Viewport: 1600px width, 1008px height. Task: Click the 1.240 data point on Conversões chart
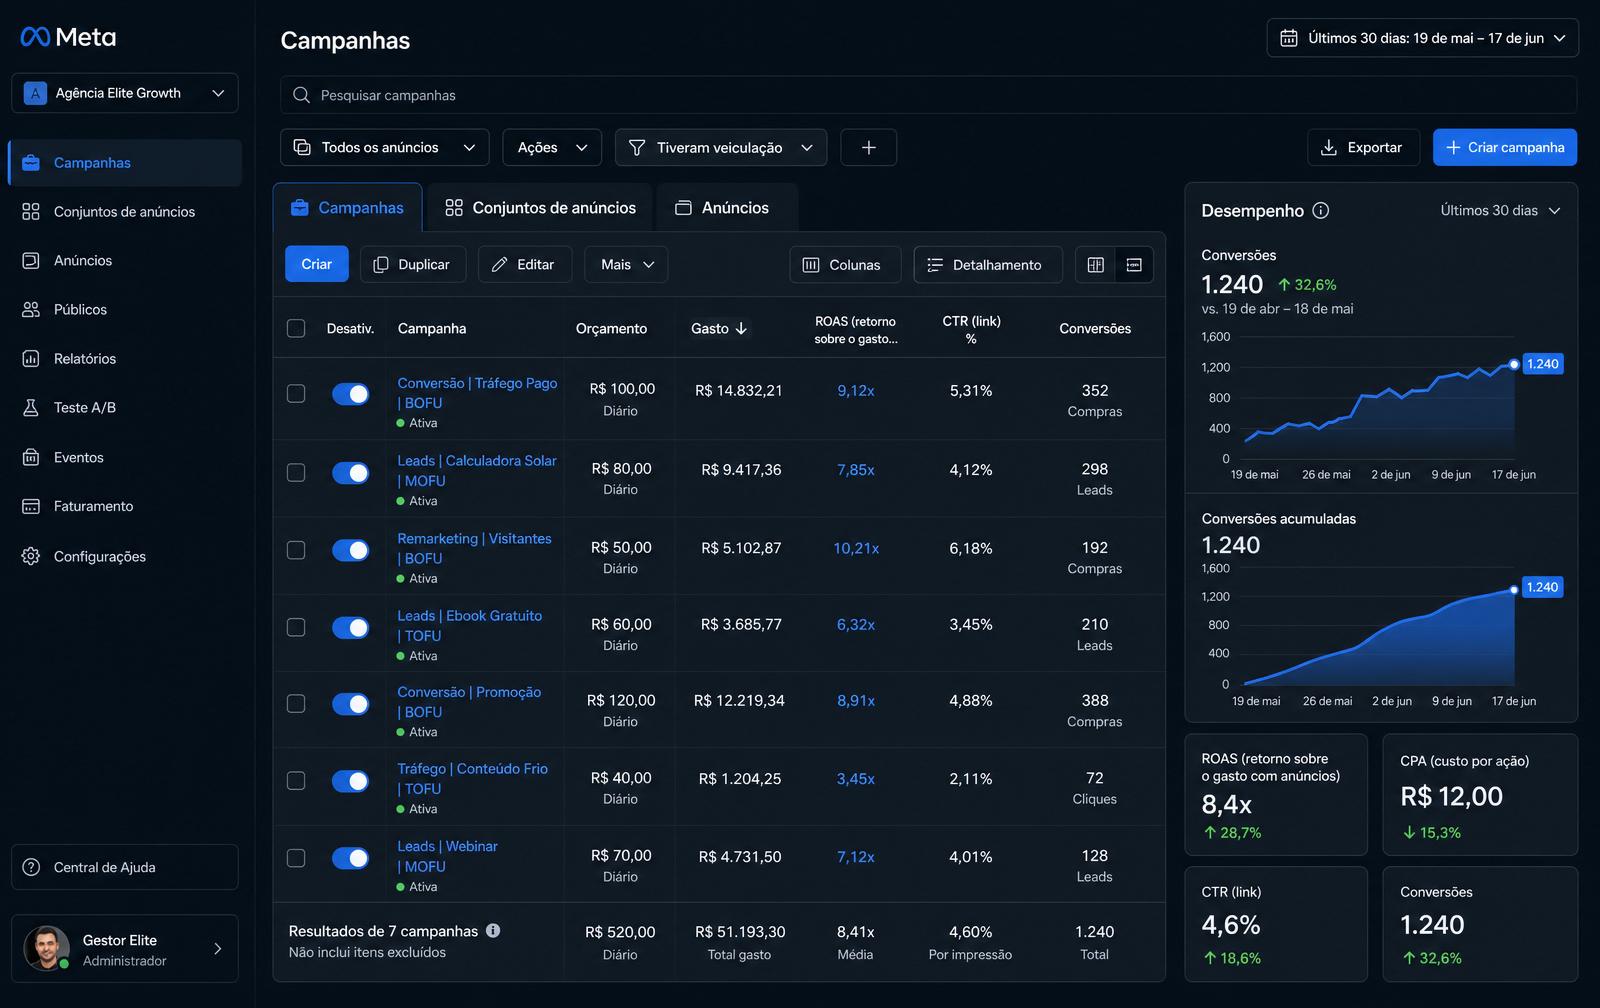(x=1514, y=364)
